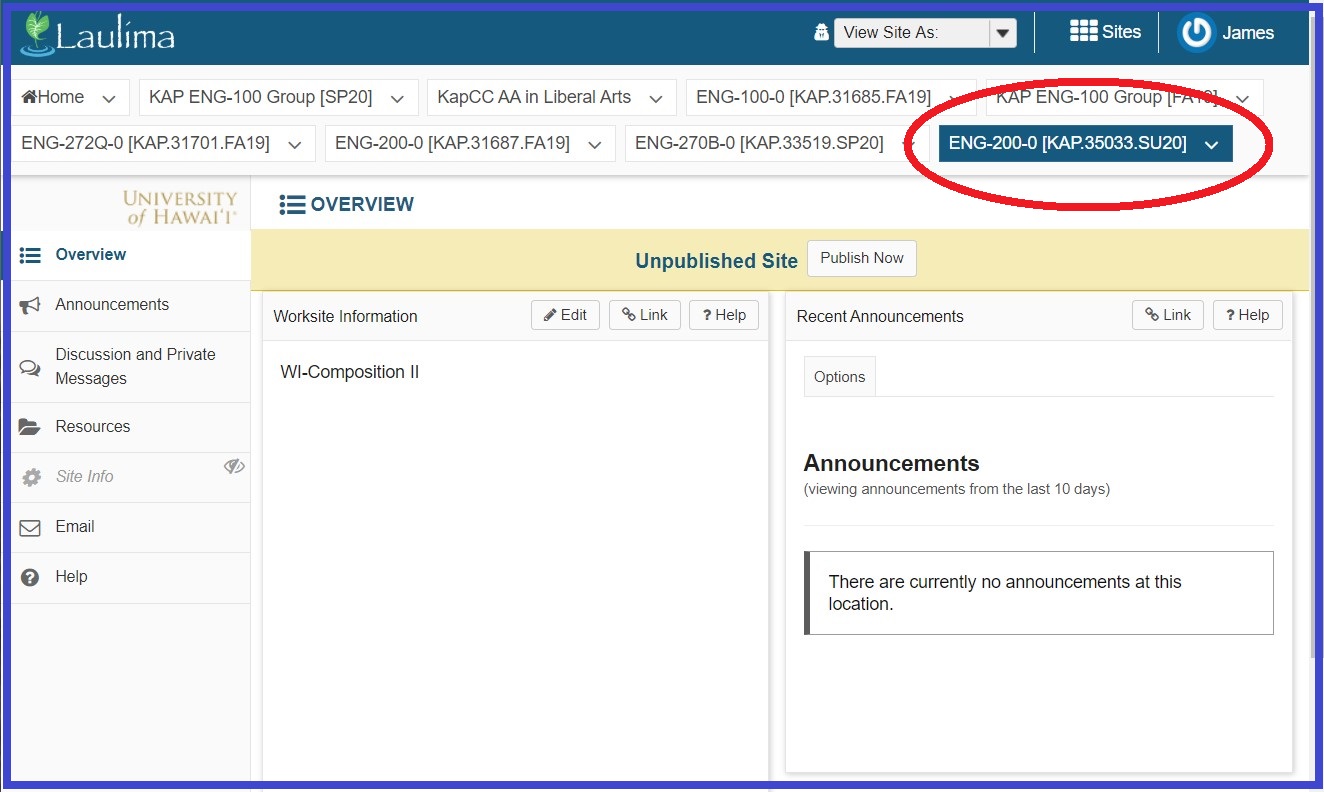The height and width of the screenshot is (792, 1324).
Task: Click Edit in Worksite Information panel
Action: (565, 315)
